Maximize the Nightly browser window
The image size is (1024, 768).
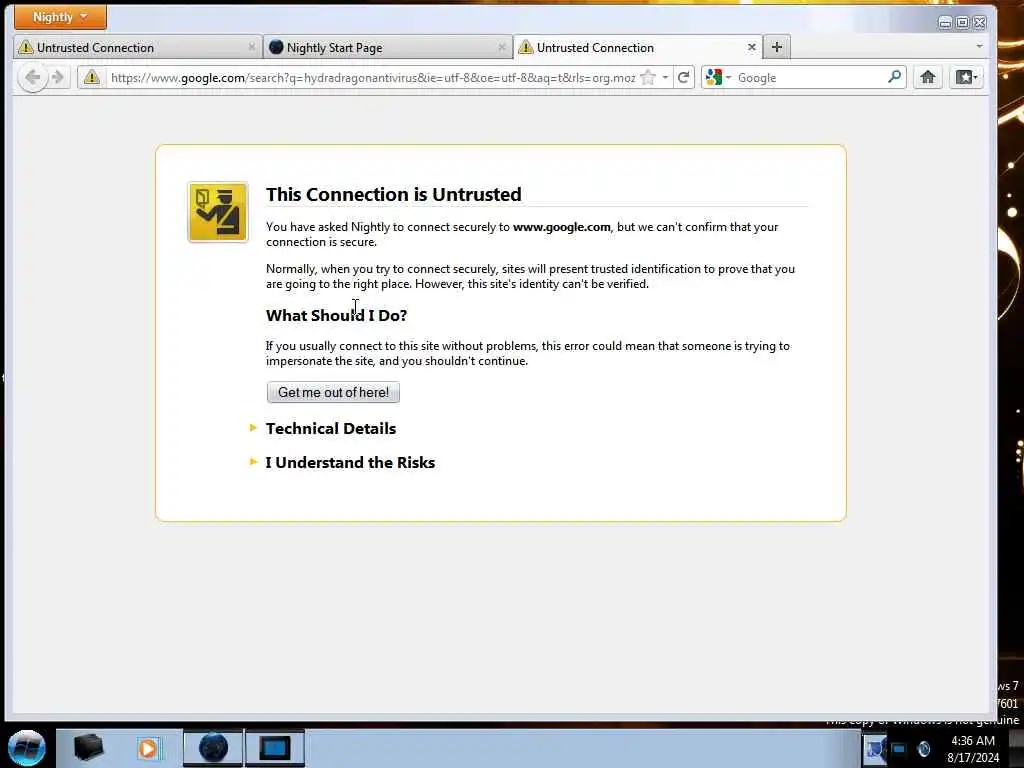click(962, 23)
